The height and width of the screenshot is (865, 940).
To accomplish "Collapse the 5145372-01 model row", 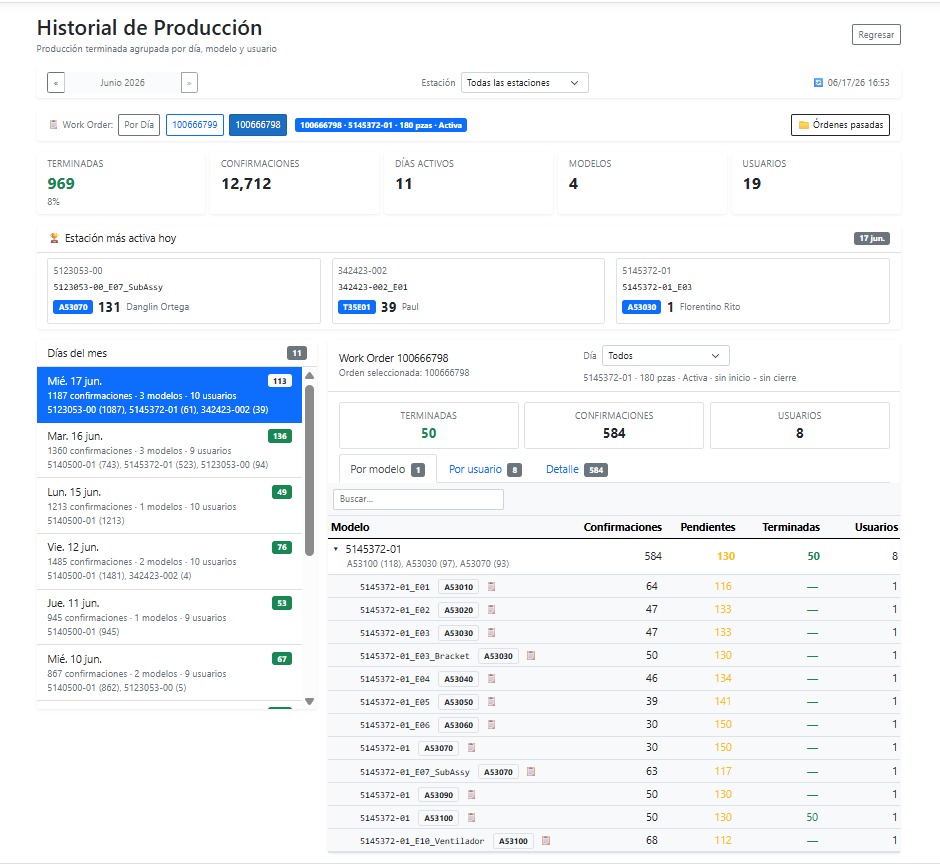I will coord(336,548).
